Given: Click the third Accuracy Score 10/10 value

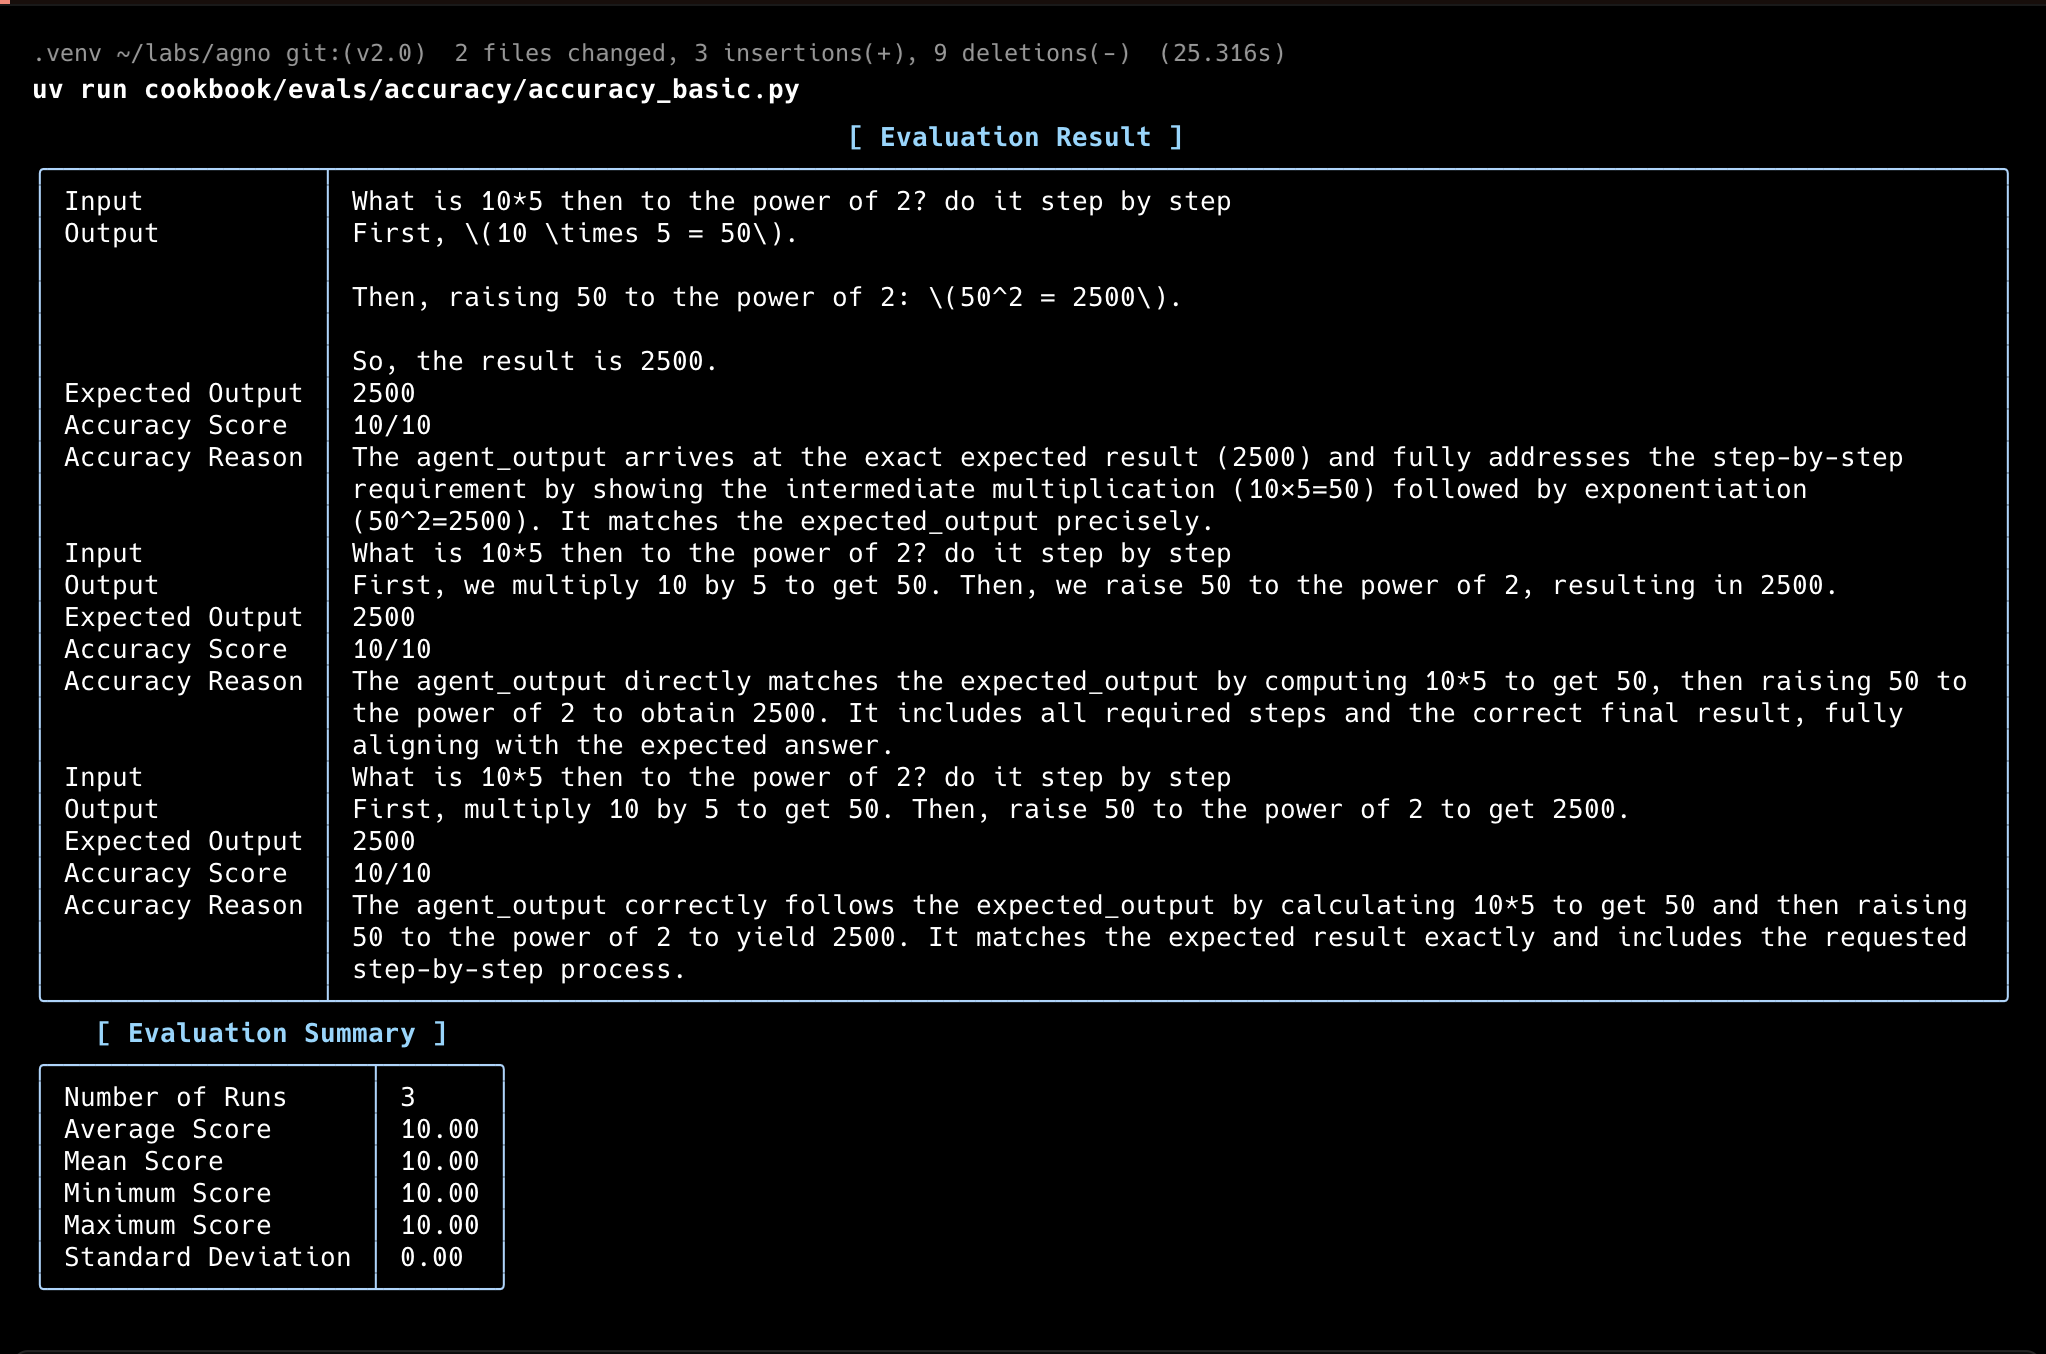Looking at the screenshot, I should pos(391,873).
